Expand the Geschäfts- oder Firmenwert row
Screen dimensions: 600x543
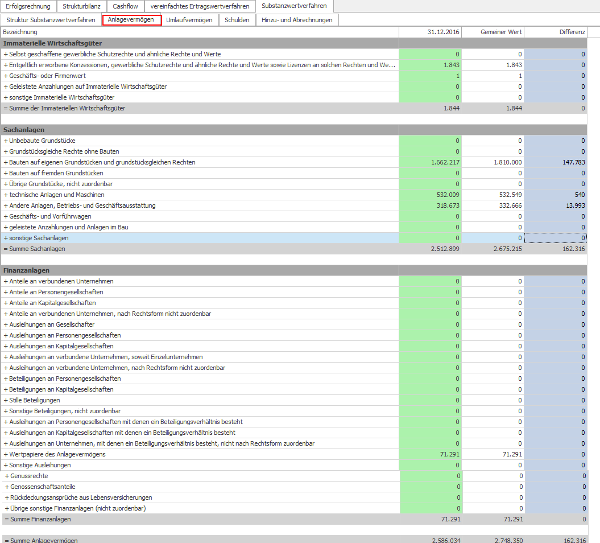click(6, 76)
